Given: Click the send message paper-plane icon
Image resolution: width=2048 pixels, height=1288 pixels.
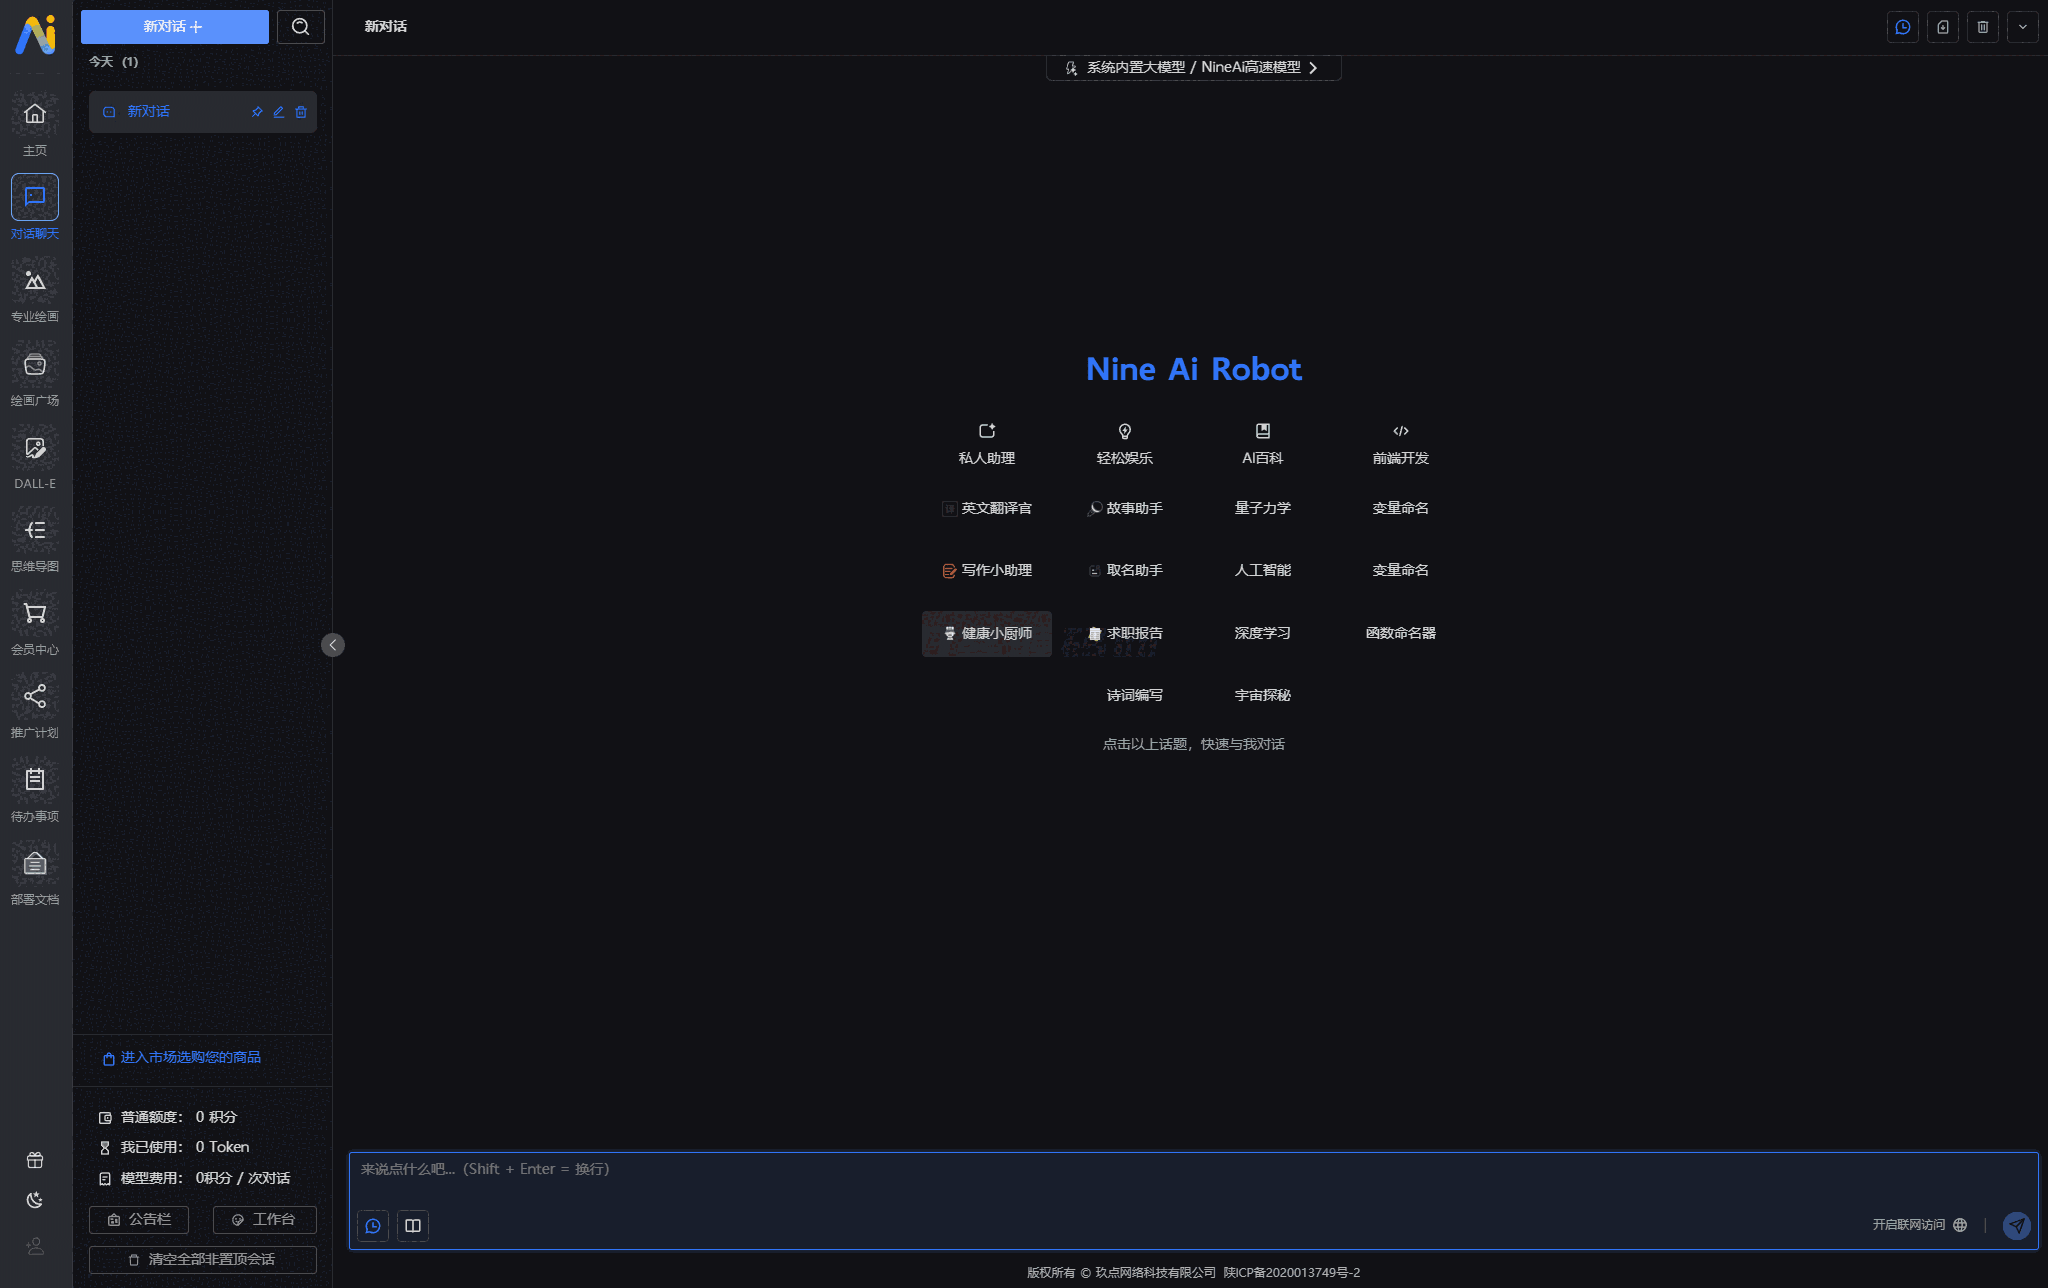Looking at the screenshot, I should (x=2016, y=1225).
